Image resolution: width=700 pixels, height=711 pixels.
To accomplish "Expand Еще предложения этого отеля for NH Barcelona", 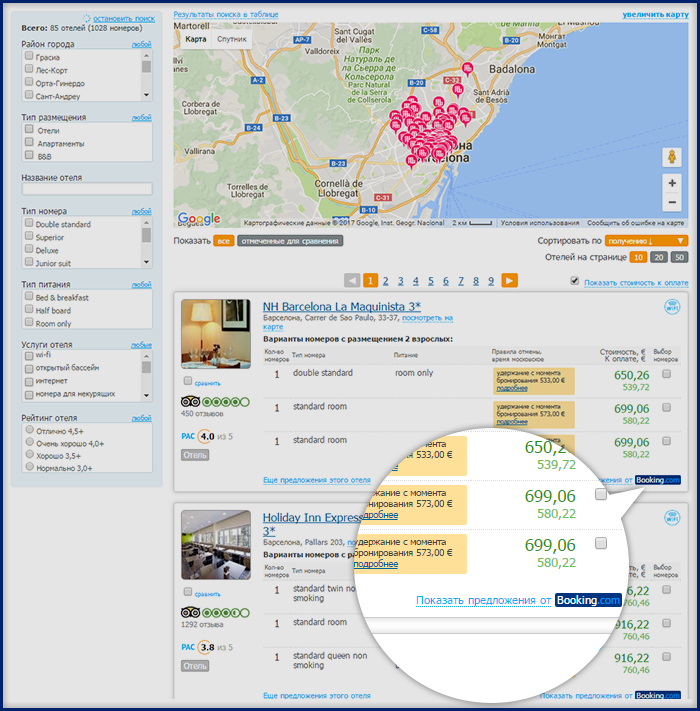I will point(316,480).
